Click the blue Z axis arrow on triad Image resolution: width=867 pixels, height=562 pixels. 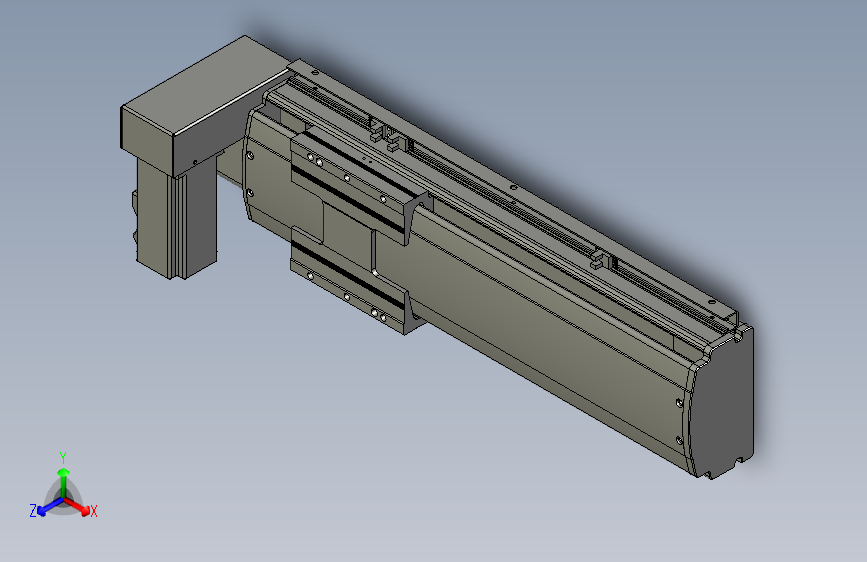click(50, 507)
